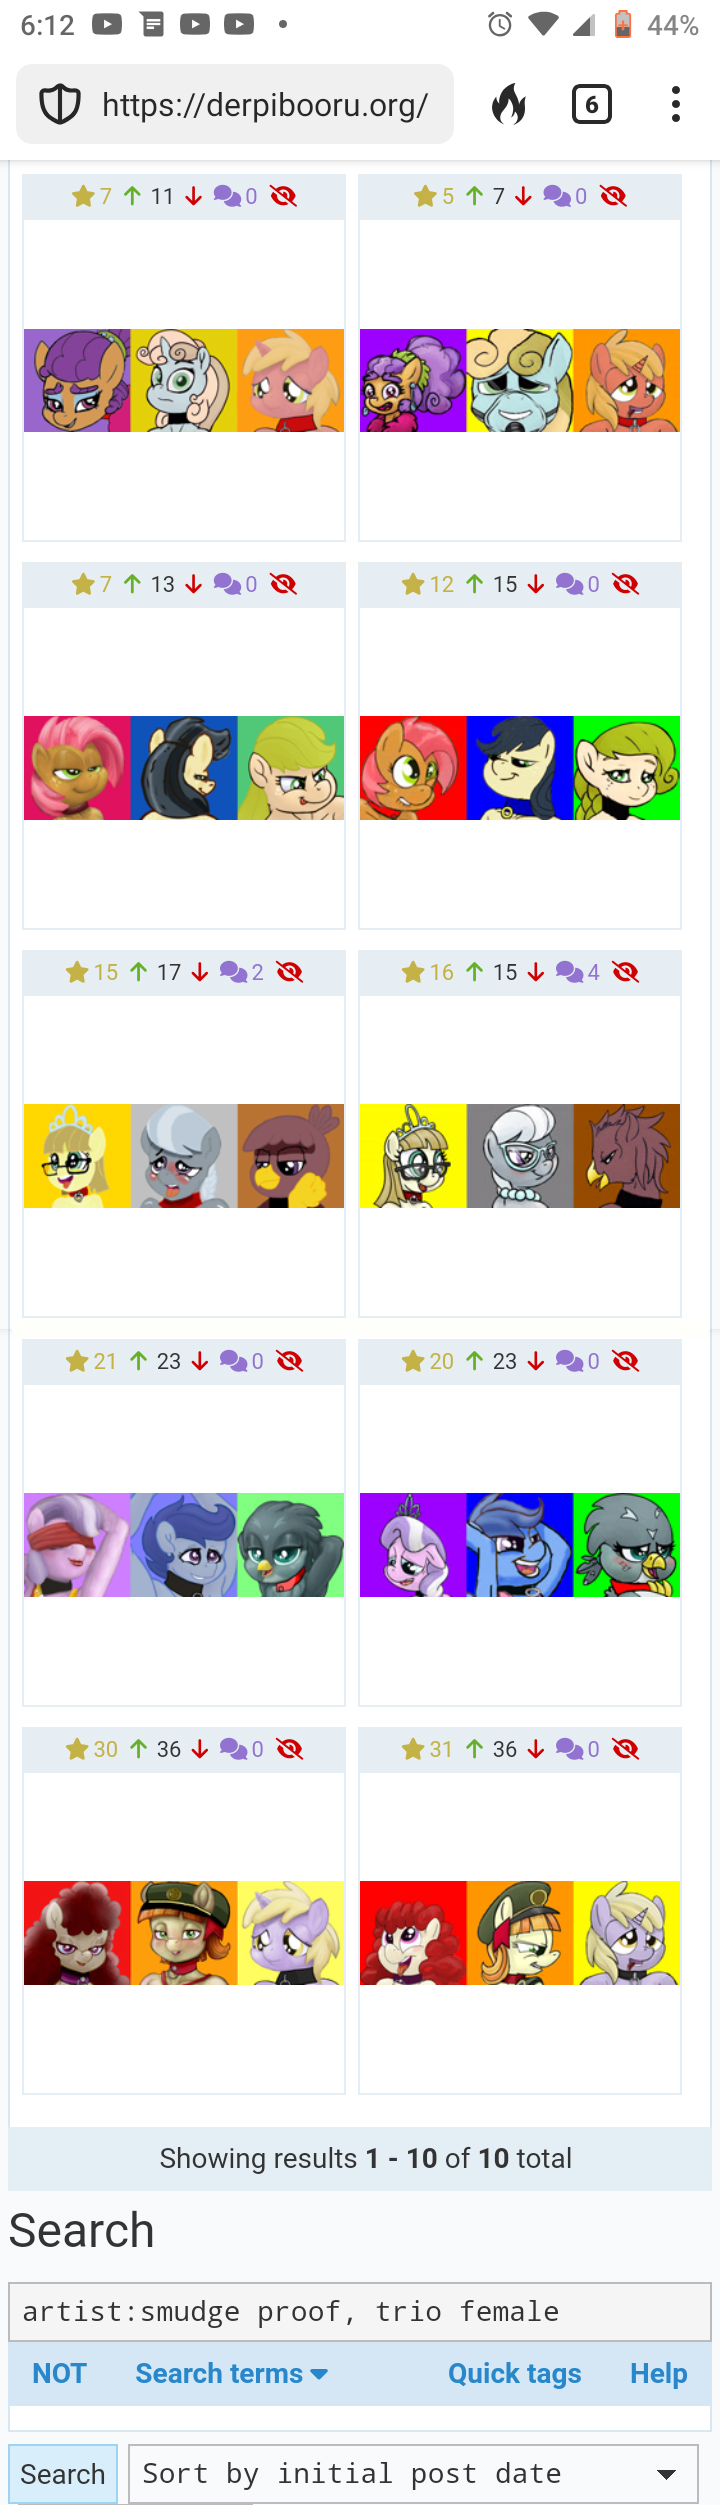This screenshot has width=720, height=2520.
Task: Hide the image with 5 favorites
Action: (x=614, y=196)
